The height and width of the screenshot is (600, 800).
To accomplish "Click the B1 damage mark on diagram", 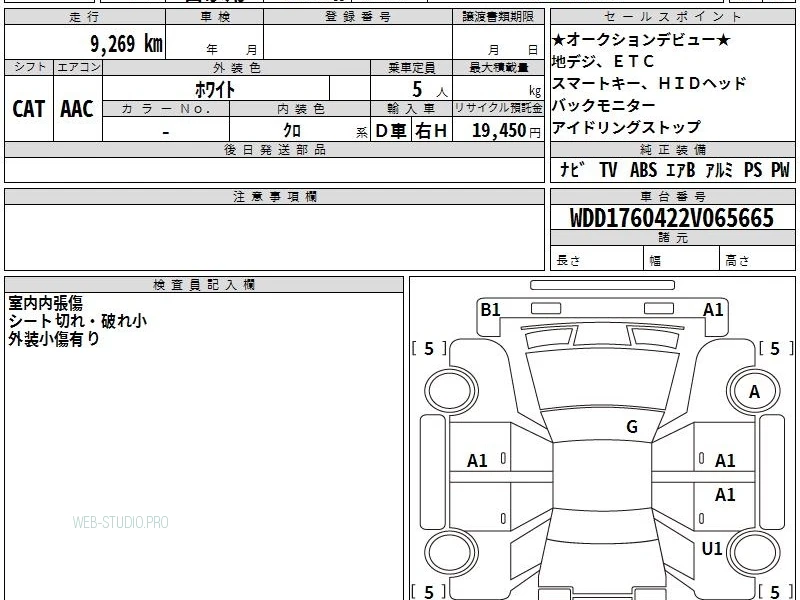I will (x=490, y=310).
